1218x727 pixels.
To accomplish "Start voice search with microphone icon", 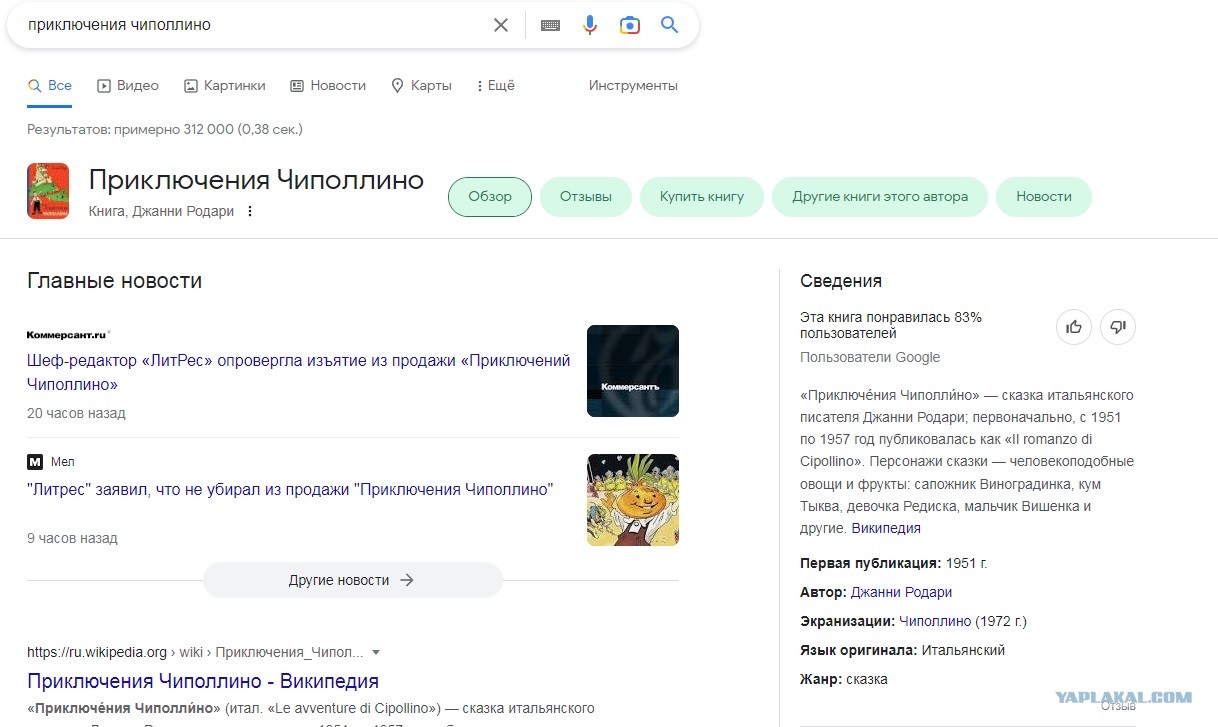I will (590, 25).
